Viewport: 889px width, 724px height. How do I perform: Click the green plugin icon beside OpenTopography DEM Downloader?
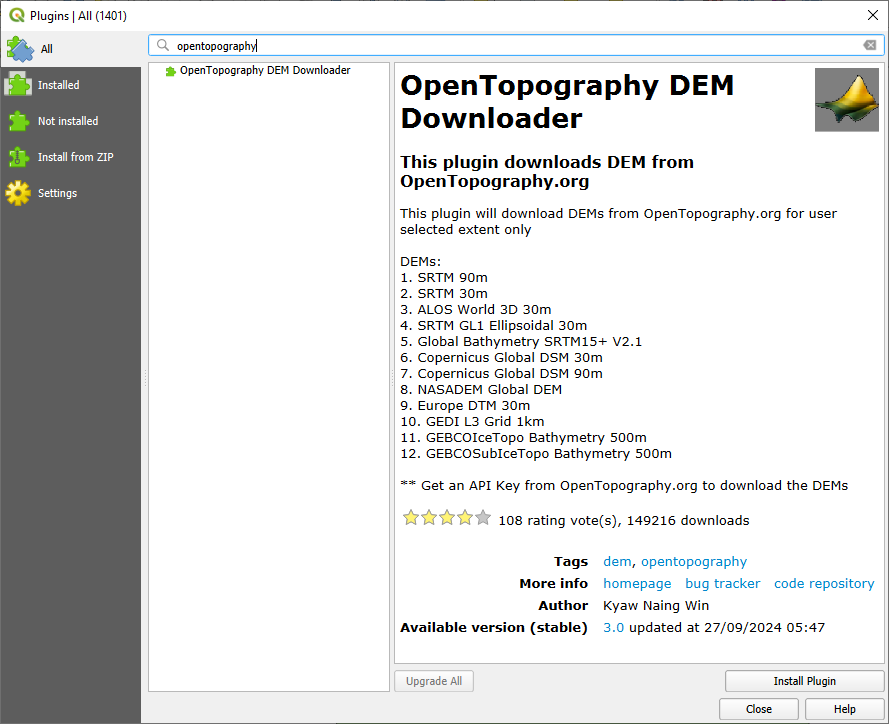coord(170,70)
